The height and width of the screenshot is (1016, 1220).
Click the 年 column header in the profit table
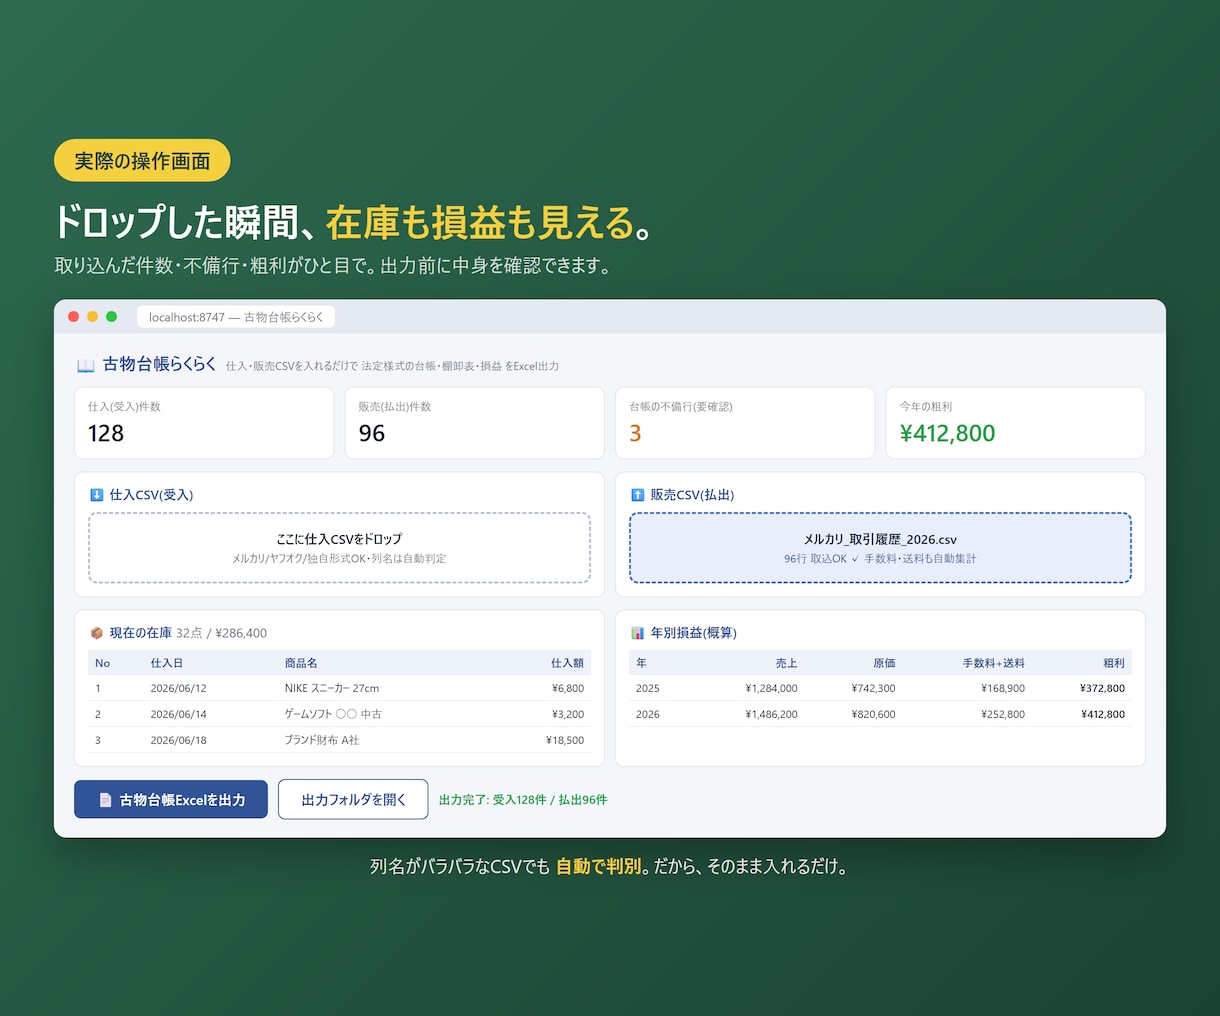(641, 663)
